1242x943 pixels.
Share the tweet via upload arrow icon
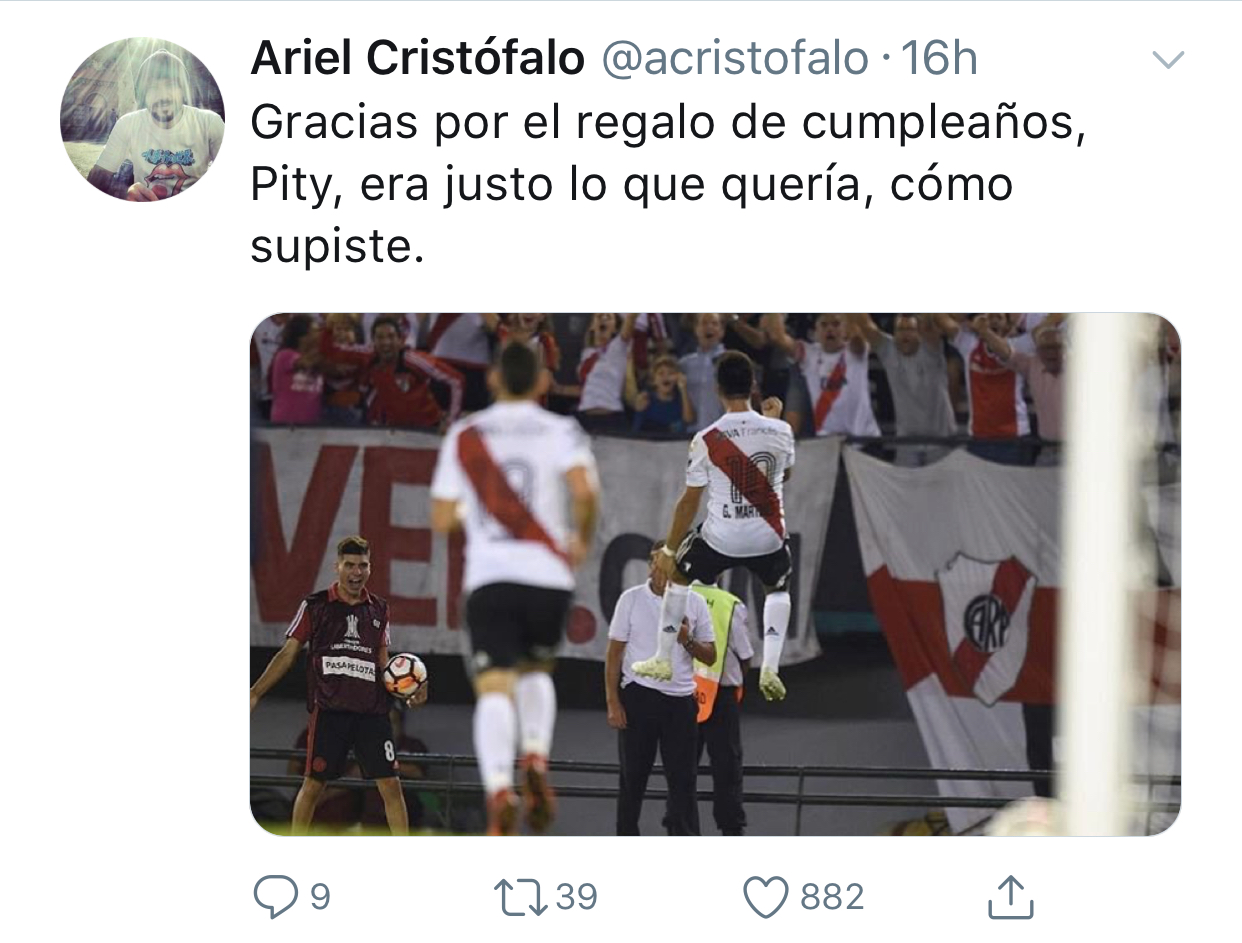pyautogui.click(x=1010, y=897)
